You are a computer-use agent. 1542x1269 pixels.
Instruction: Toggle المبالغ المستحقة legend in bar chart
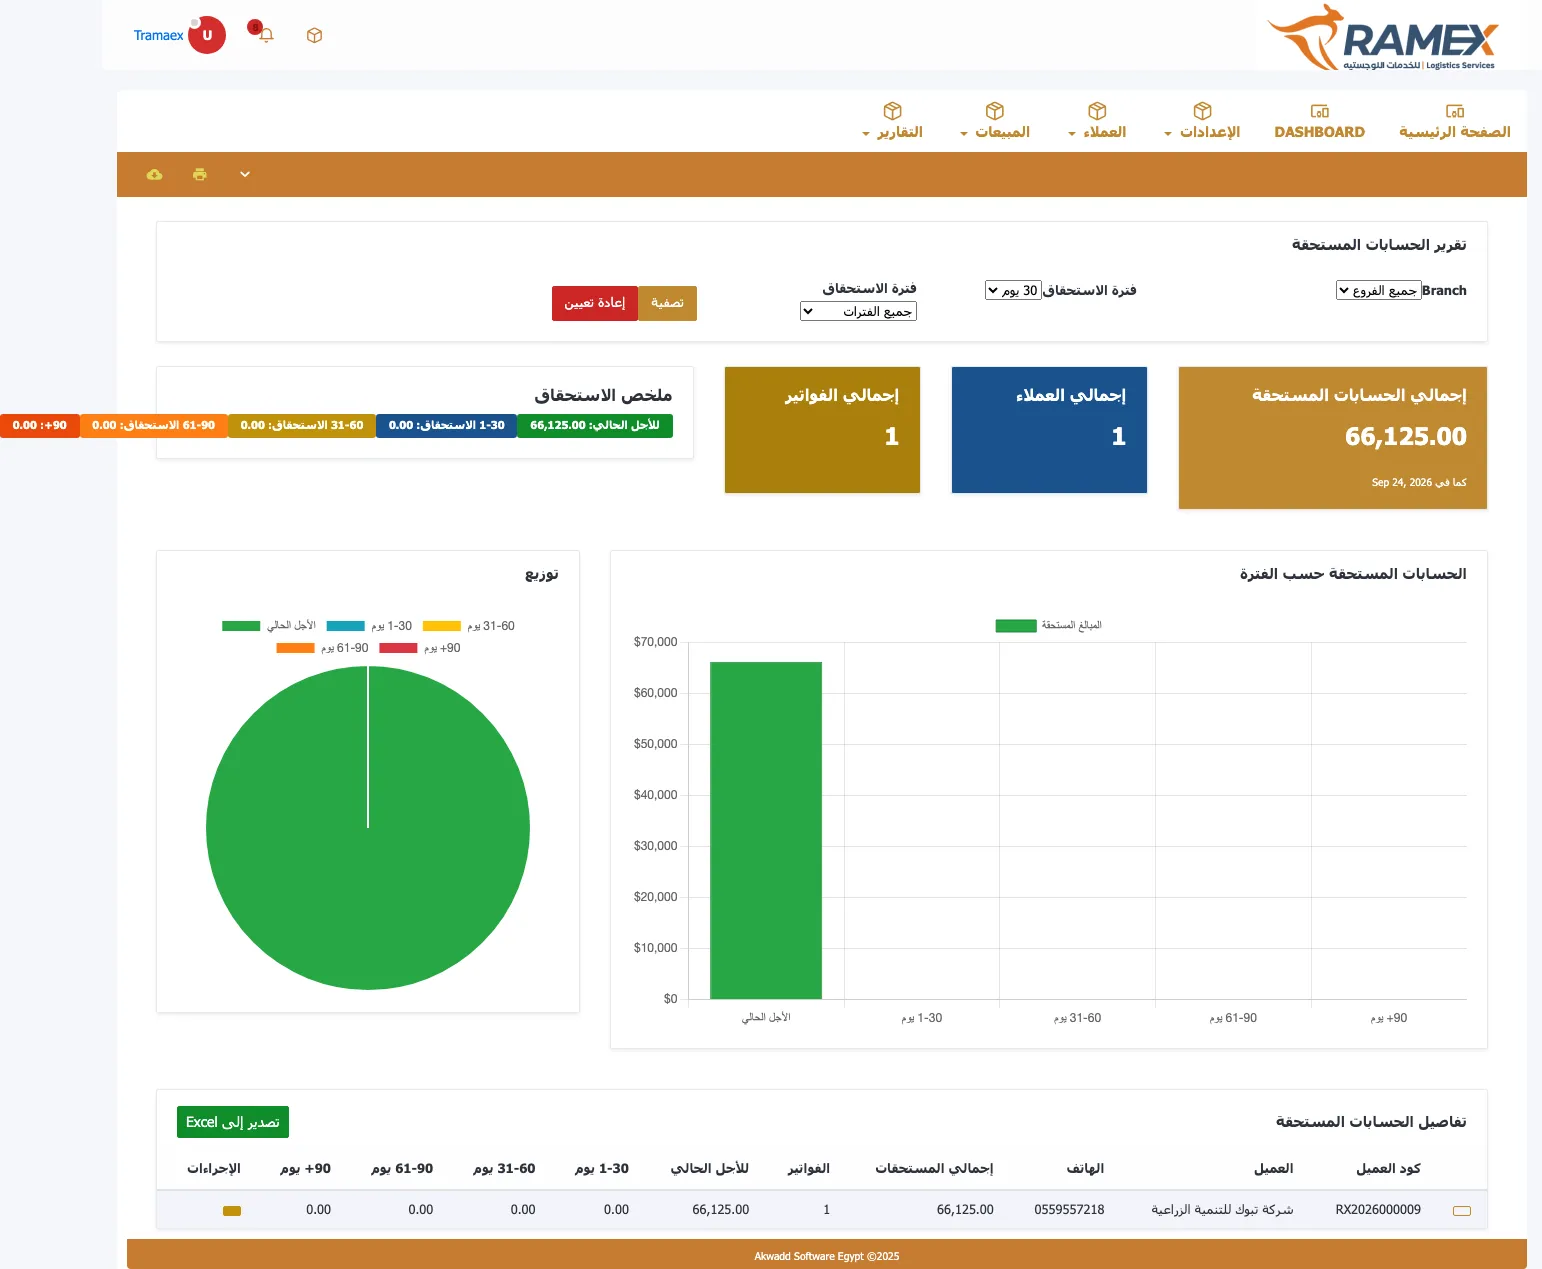[1048, 626]
